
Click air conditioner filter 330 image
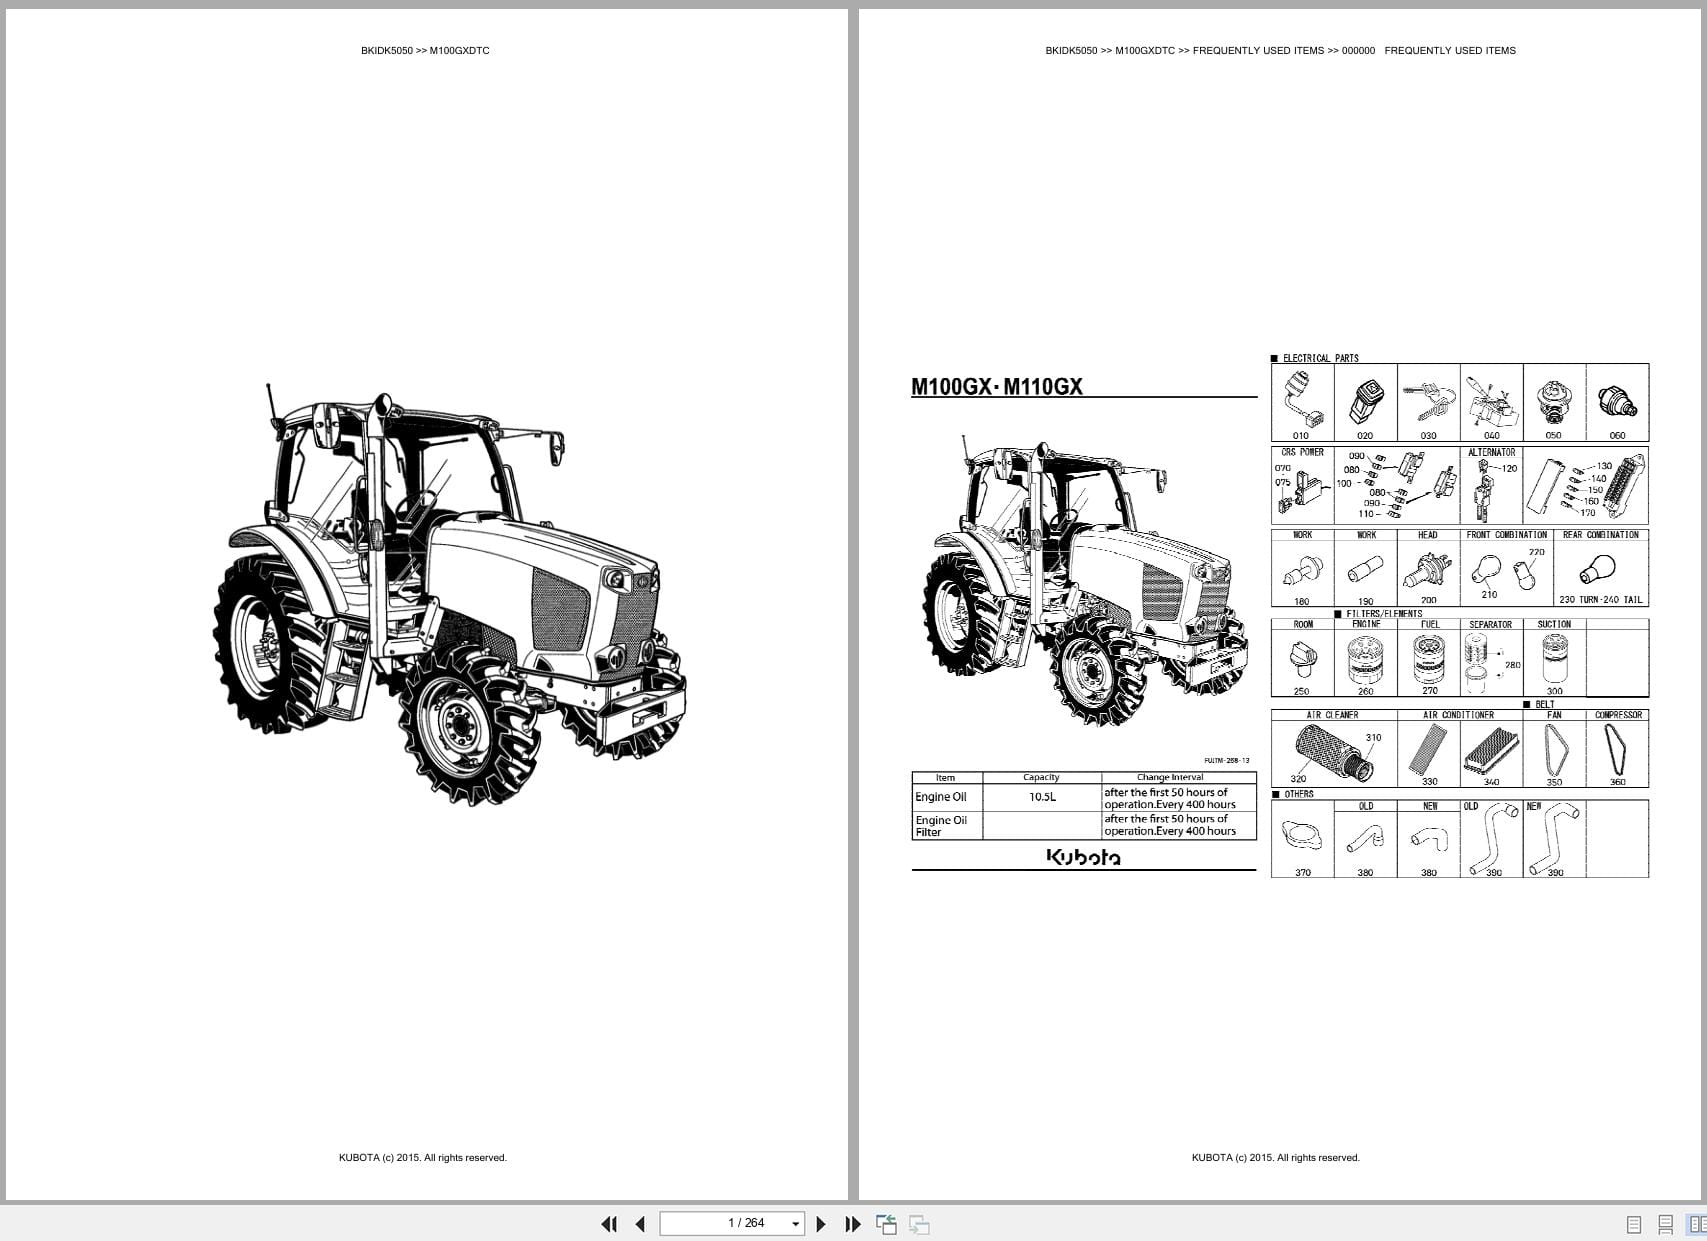(x=1427, y=750)
